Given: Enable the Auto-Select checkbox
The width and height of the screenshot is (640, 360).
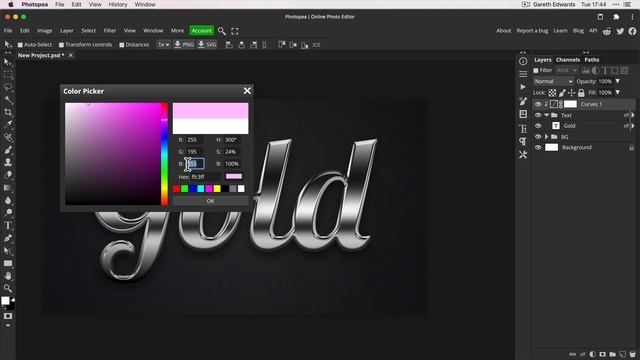Looking at the screenshot, I should [20, 45].
